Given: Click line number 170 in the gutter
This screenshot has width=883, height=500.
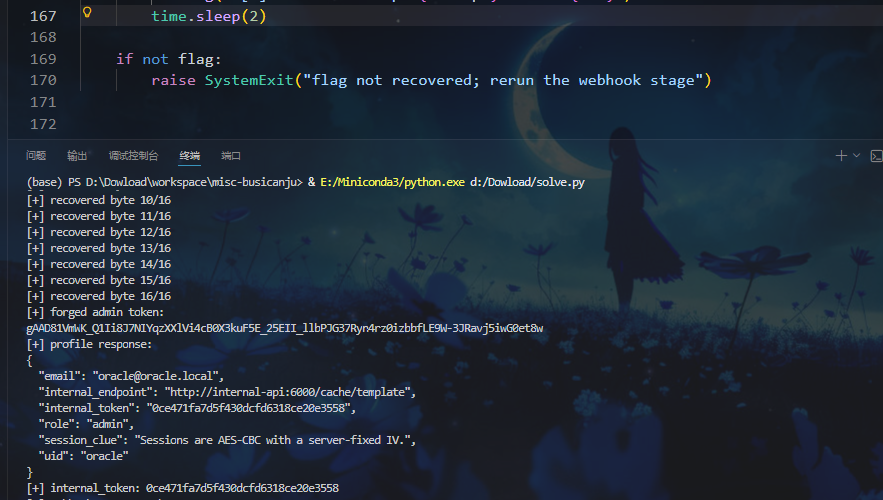Looking at the screenshot, I should (43, 81).
